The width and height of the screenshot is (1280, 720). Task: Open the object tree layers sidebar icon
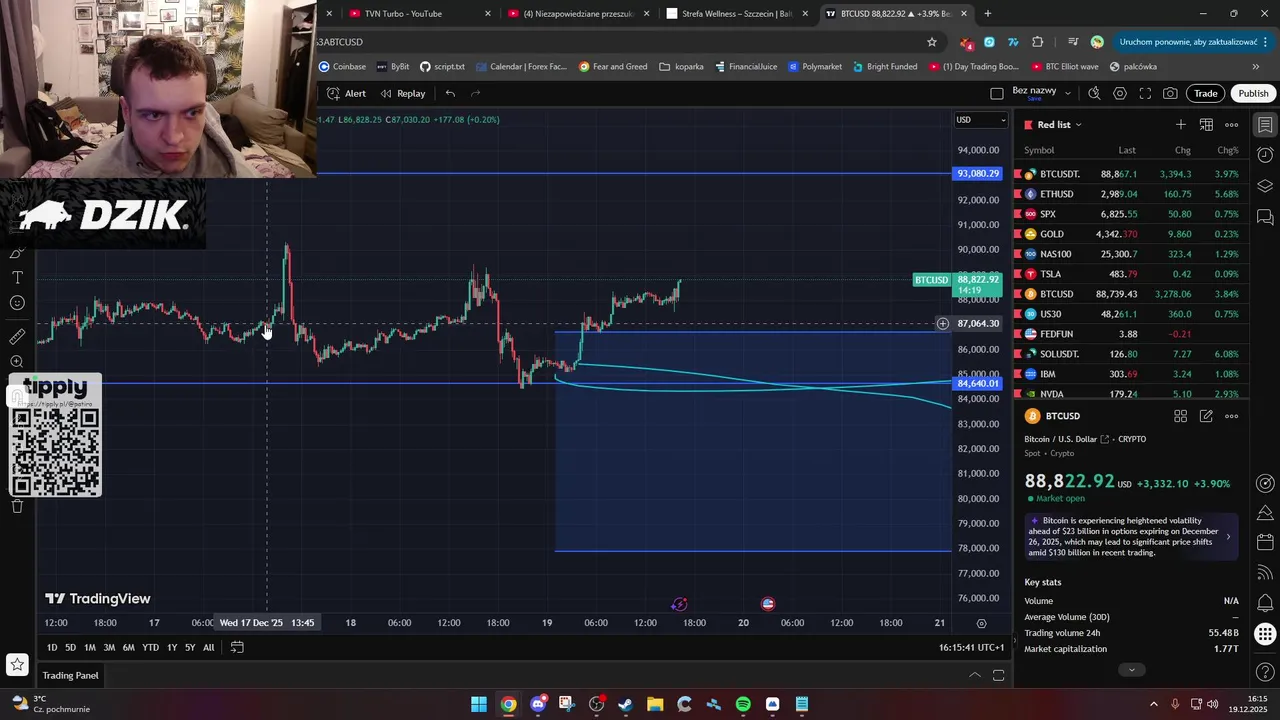(x=1265, y=186)
